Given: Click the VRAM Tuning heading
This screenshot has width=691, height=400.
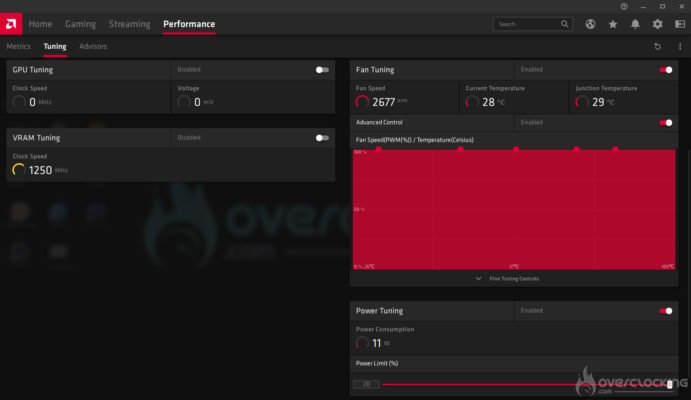Looking at the screenshot, I should [x=36, y=138].
